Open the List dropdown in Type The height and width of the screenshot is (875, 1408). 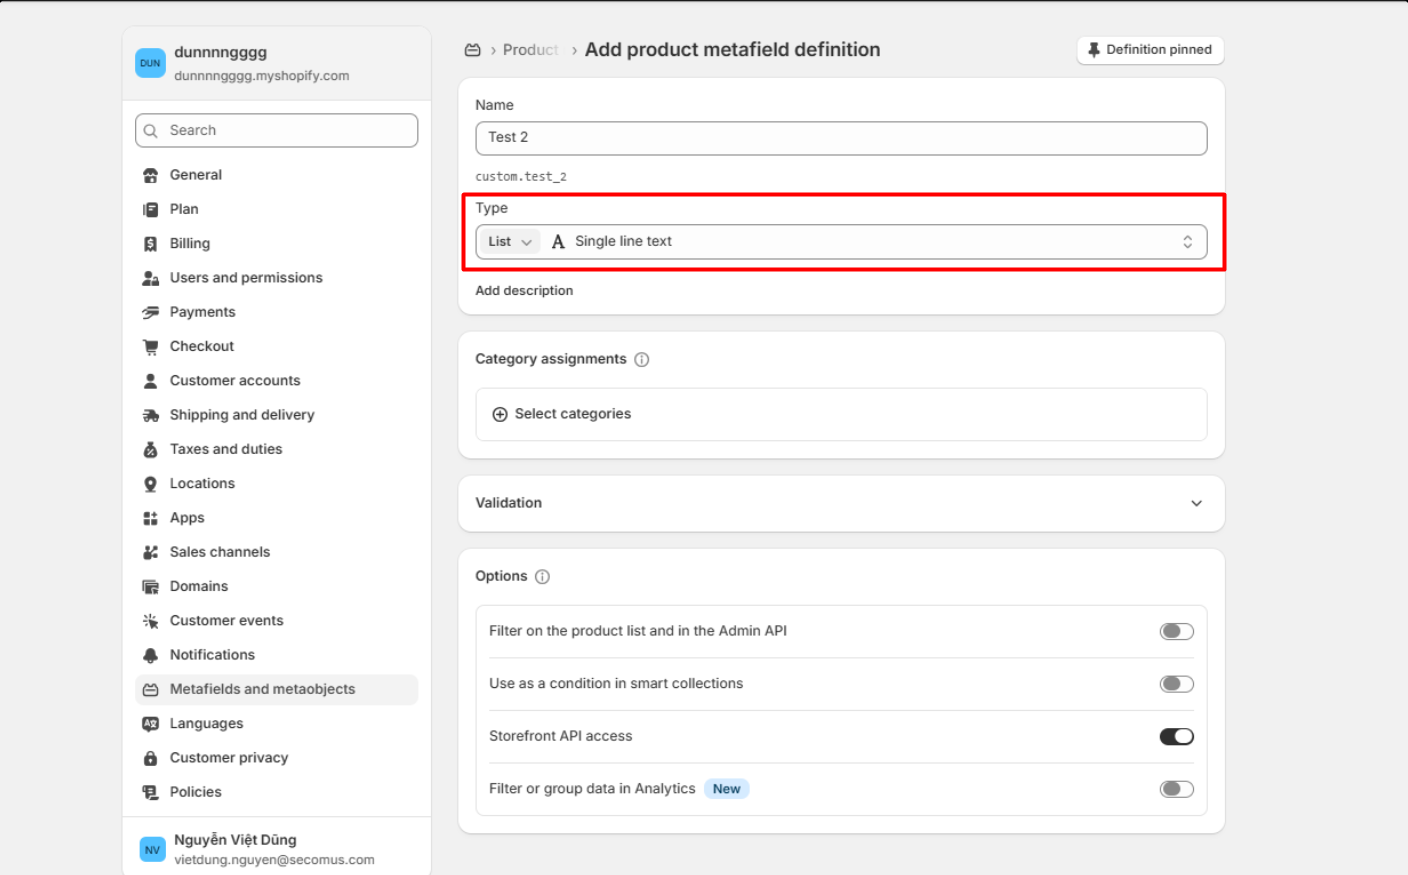tap(509, 242)
